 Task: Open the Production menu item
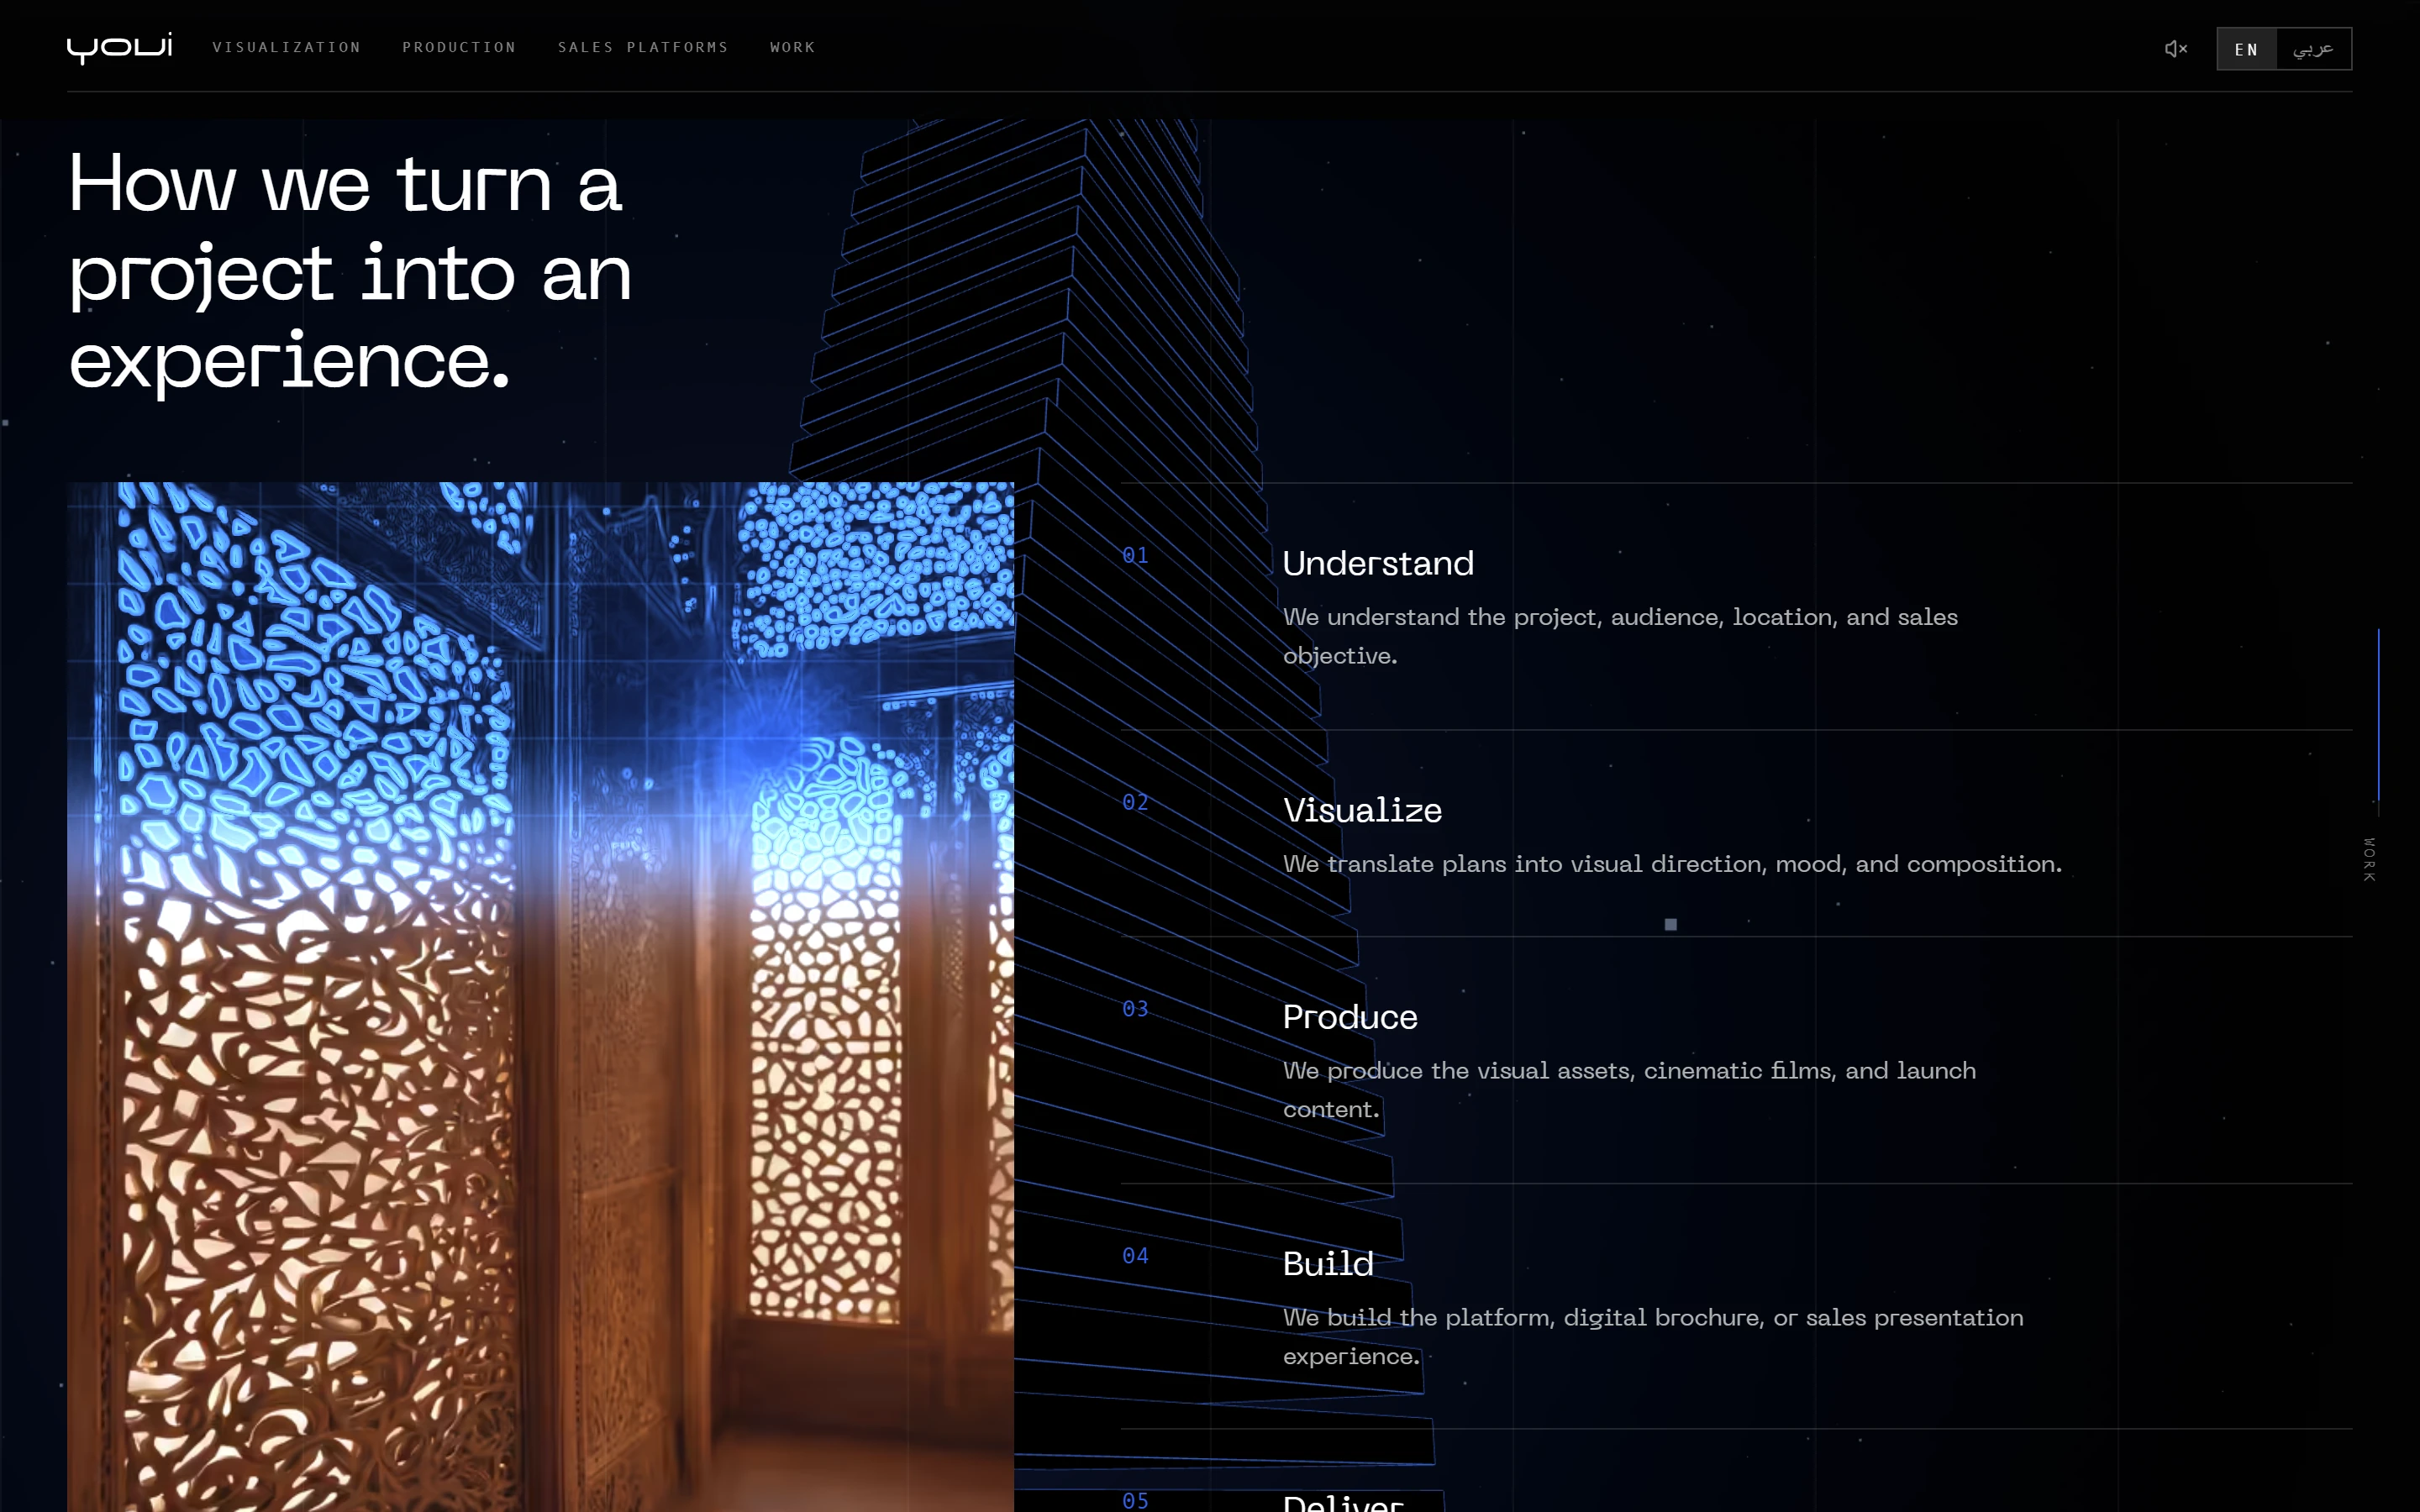(x=459, y=47)
